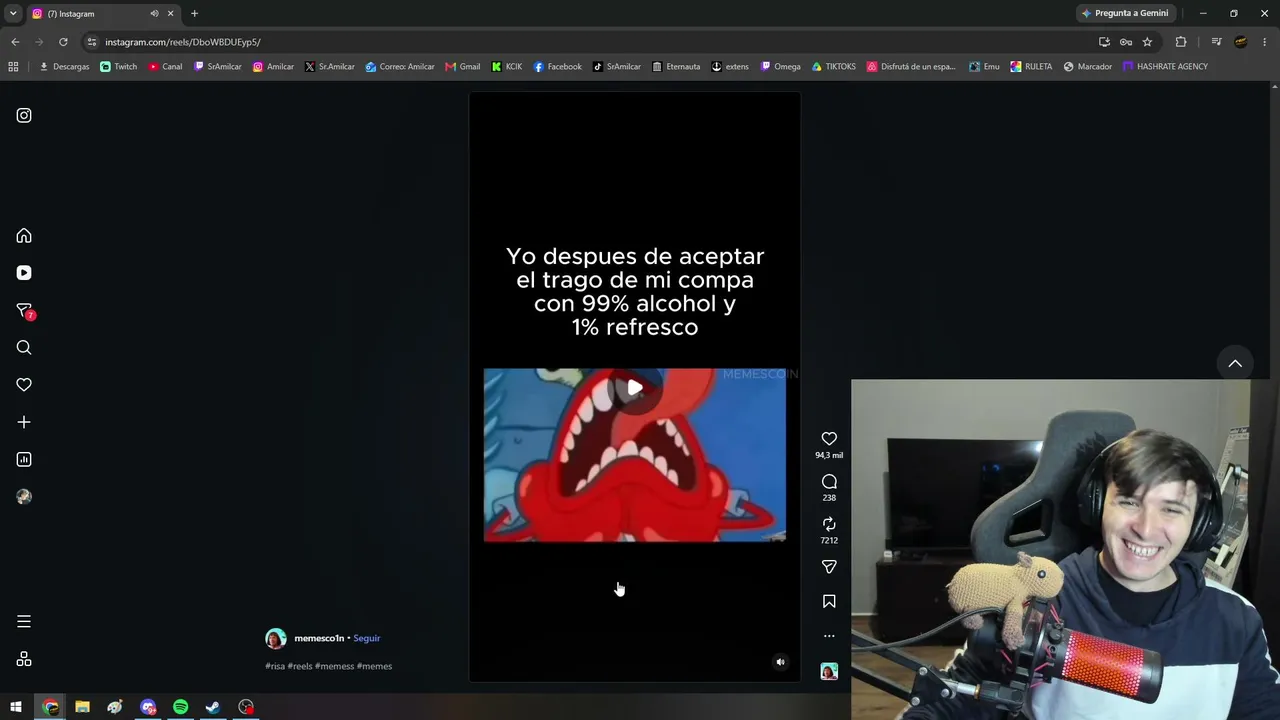
Task: Like the reel with the heart icon
Action: click(829, 439)
